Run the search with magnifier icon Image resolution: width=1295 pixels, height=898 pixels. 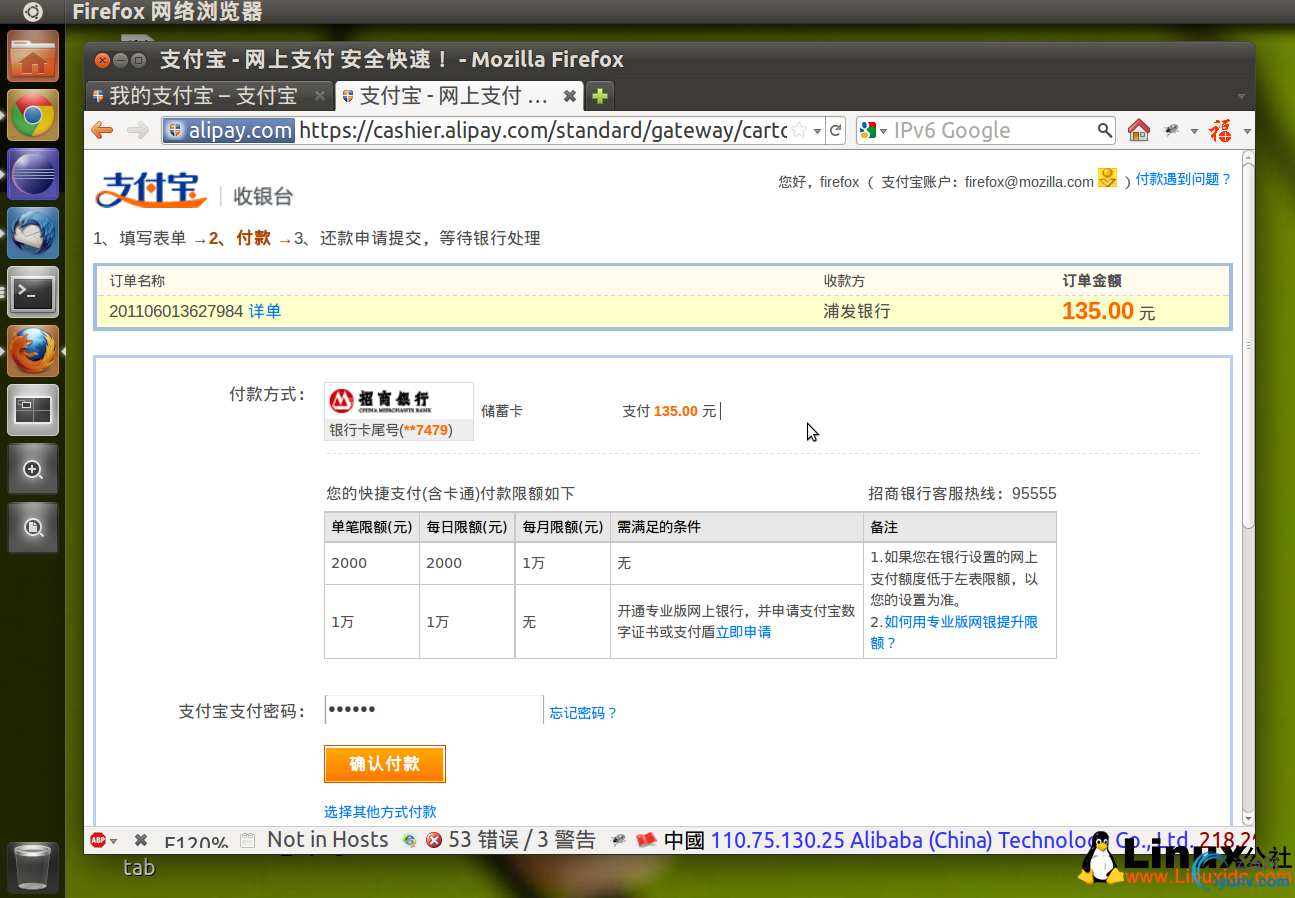1104,130
